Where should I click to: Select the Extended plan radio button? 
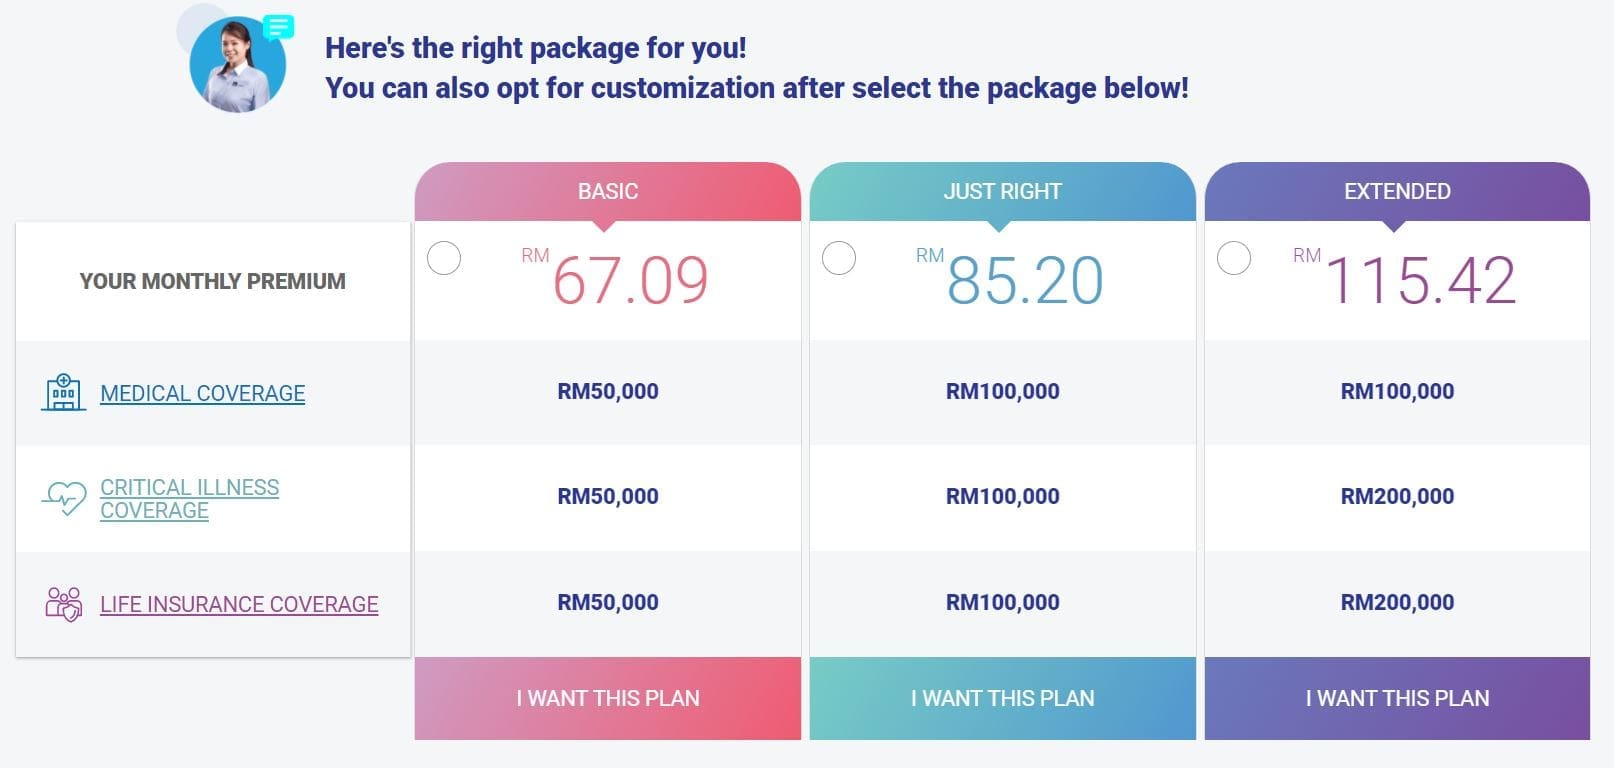[x=1234, y=257]
